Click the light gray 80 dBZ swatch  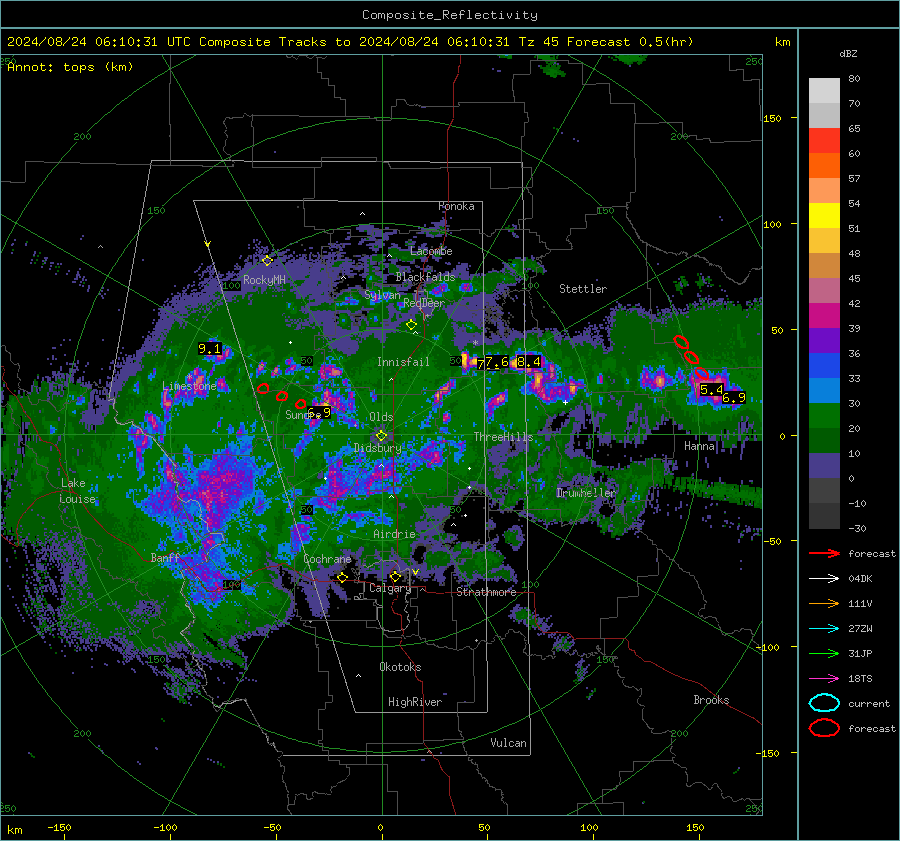[x=824, y=90]
